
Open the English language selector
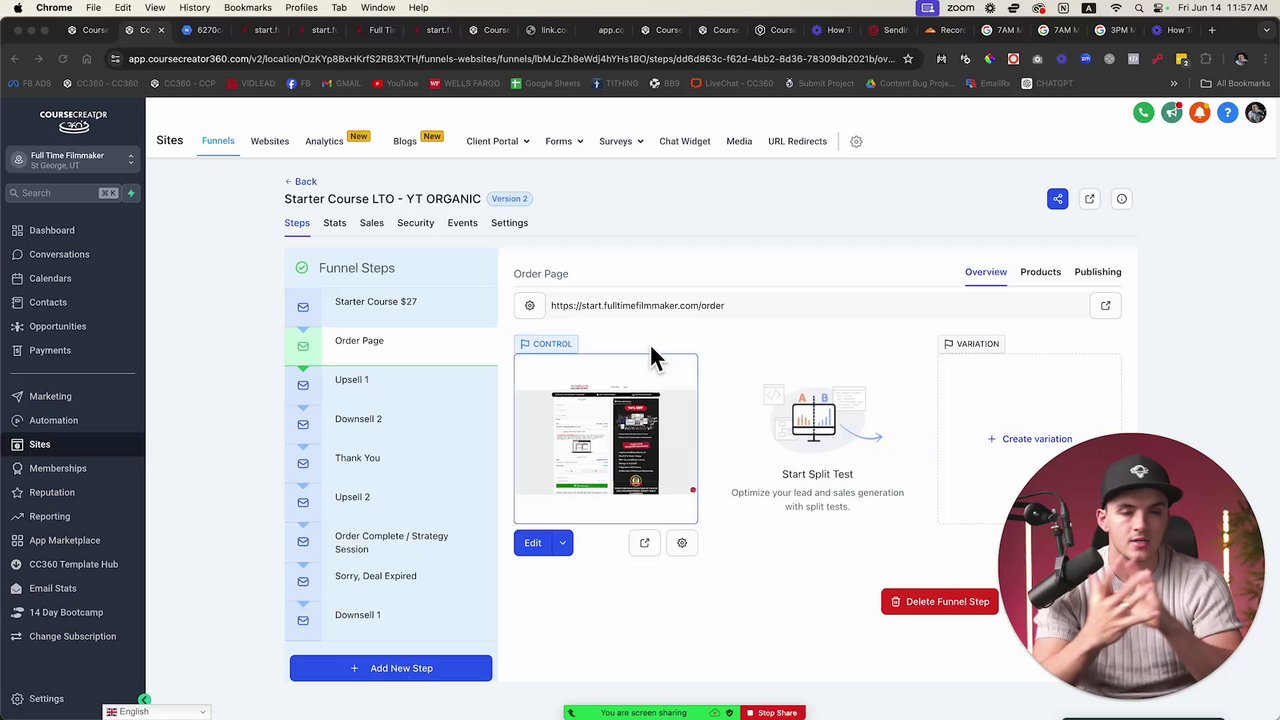click(157, 712)
